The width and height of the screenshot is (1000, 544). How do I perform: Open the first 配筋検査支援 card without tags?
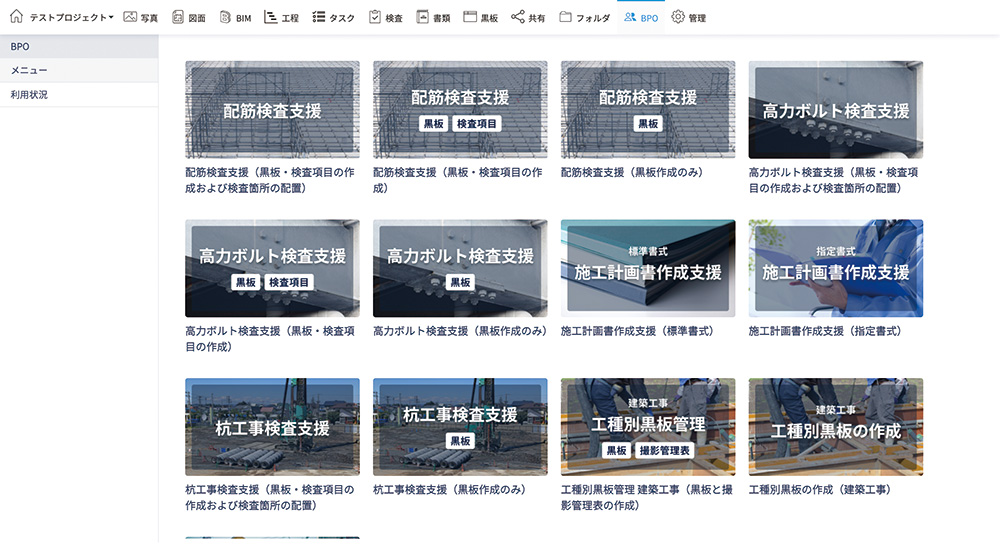point(272,110)
